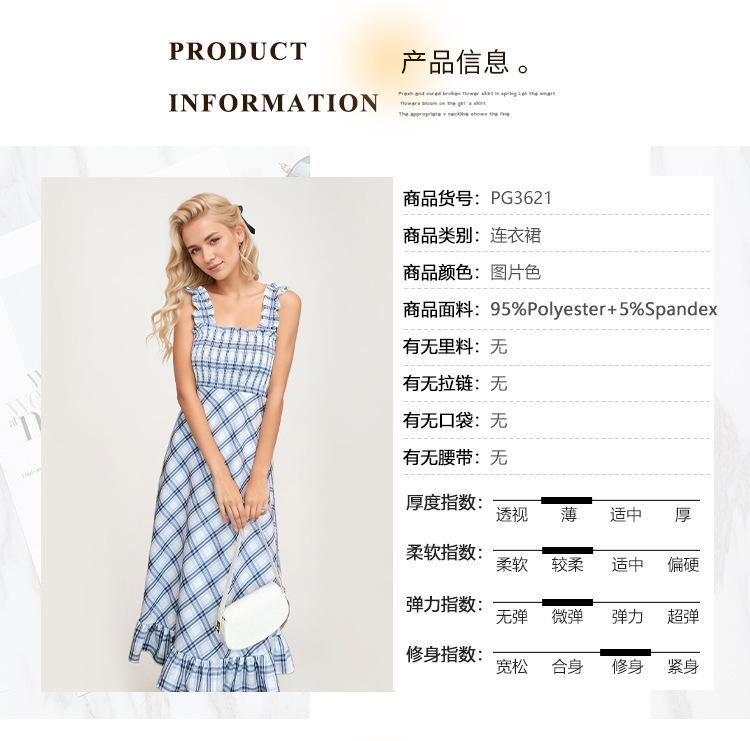Image resolution: width=750 pixels, height=741 pixels.
Task: Click the 紧身 label on fit scale
Action: (x=683, y=666)
